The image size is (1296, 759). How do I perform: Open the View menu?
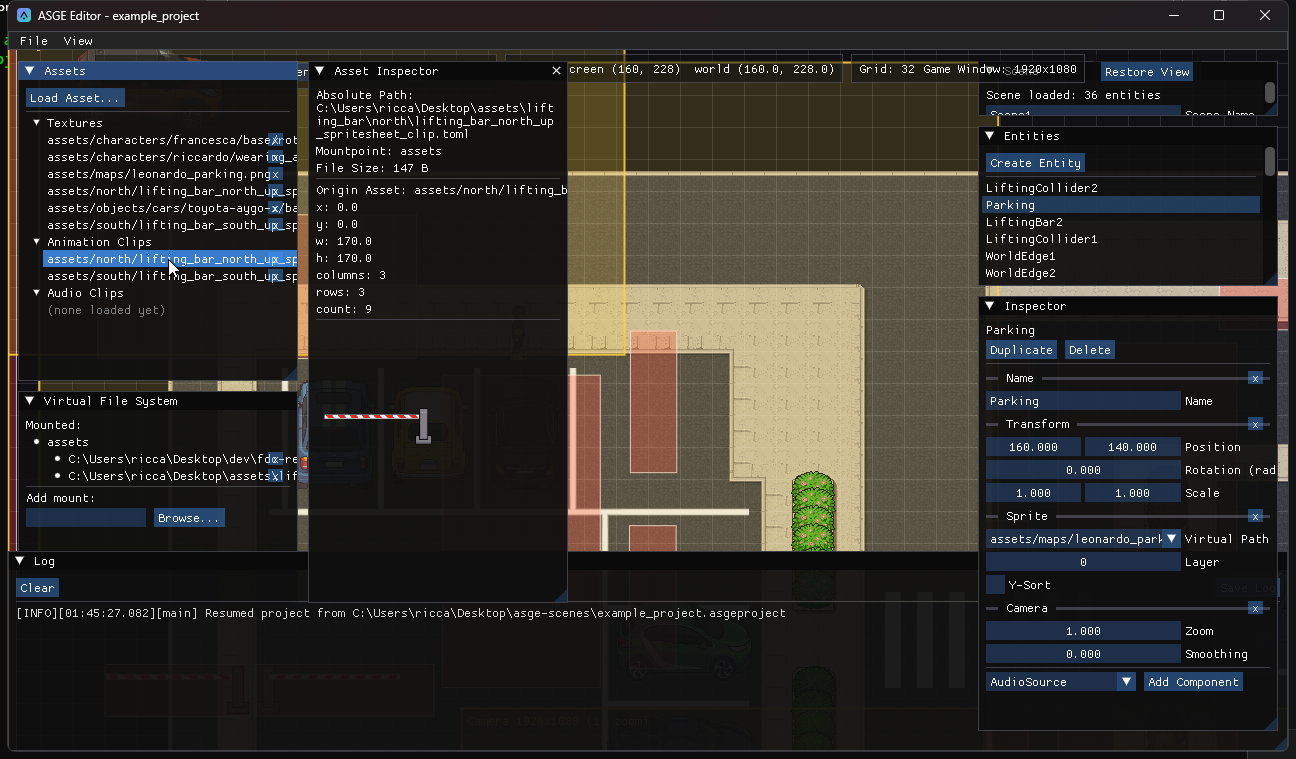(78, 41)
